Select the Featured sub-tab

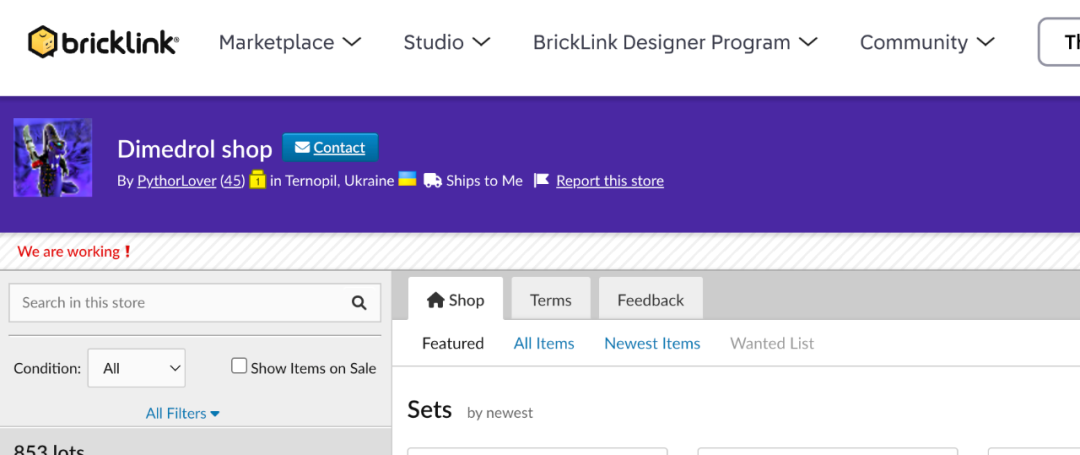(453, 343)
